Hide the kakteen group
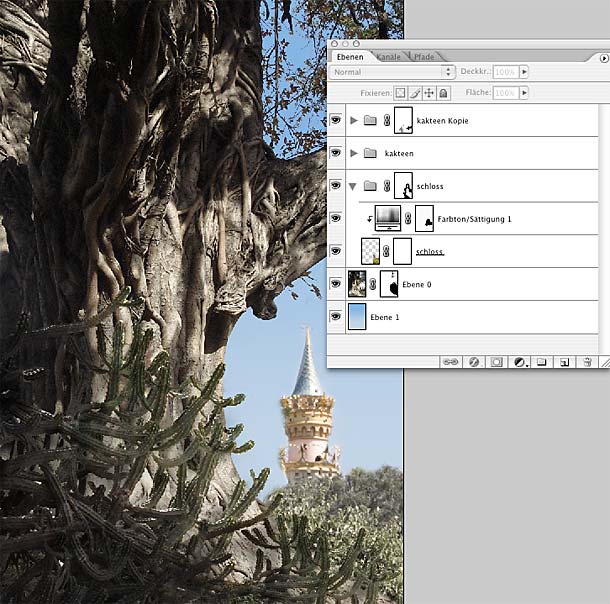The image size is (610, 604). tap(336, 152)
